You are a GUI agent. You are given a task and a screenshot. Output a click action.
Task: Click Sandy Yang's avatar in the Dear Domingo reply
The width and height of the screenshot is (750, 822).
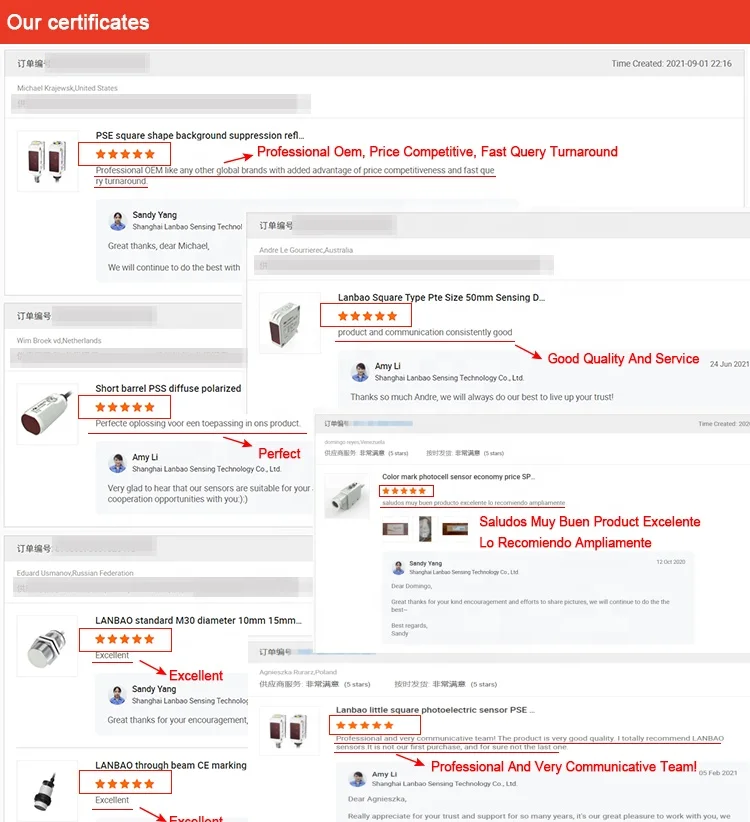(398, 568)
